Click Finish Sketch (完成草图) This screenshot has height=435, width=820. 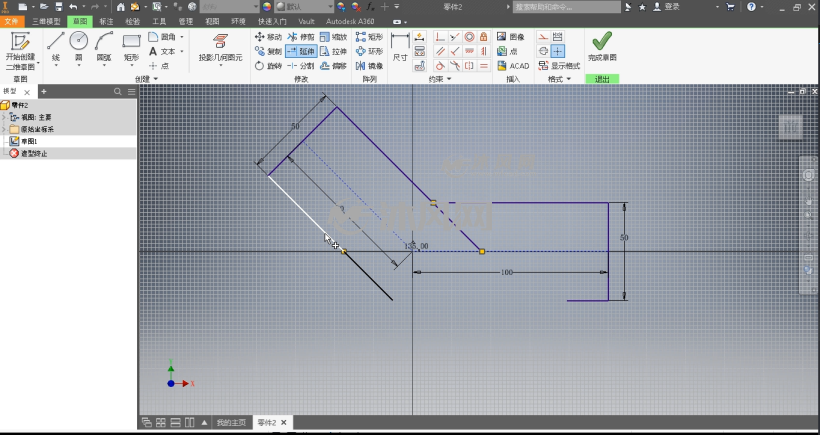[602, 47]
